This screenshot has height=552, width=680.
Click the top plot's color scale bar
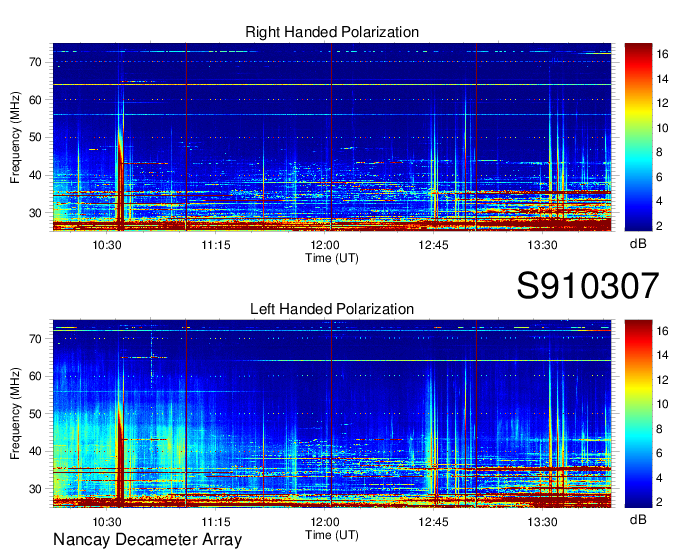tap(638, 137)
